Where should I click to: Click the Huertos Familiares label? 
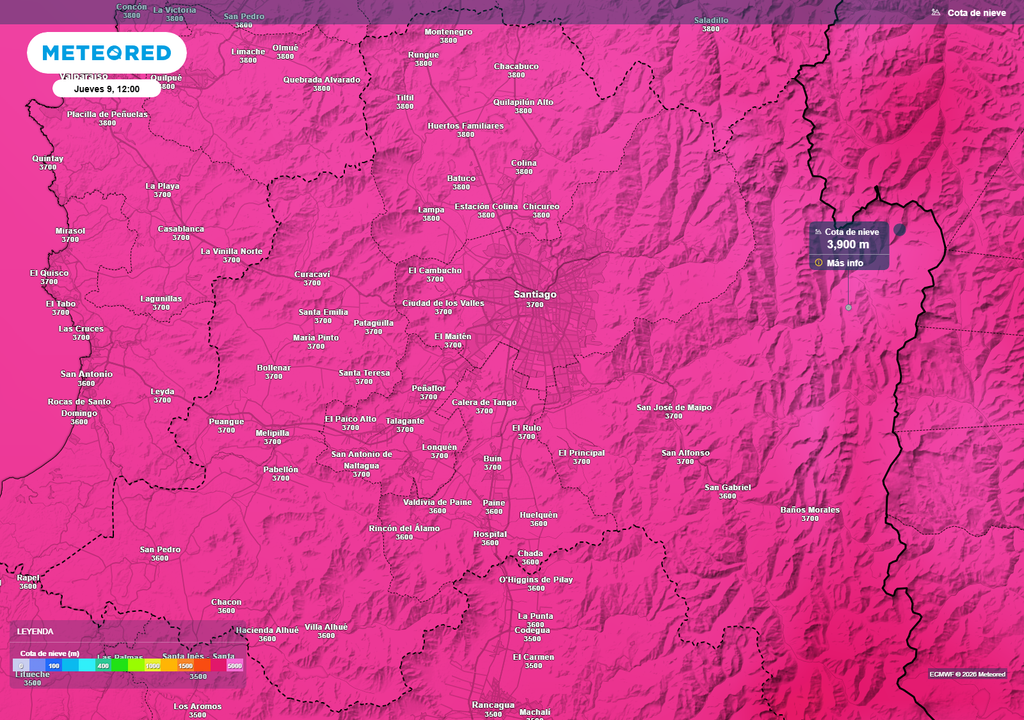pyautogui.click(x=466, y=126)
